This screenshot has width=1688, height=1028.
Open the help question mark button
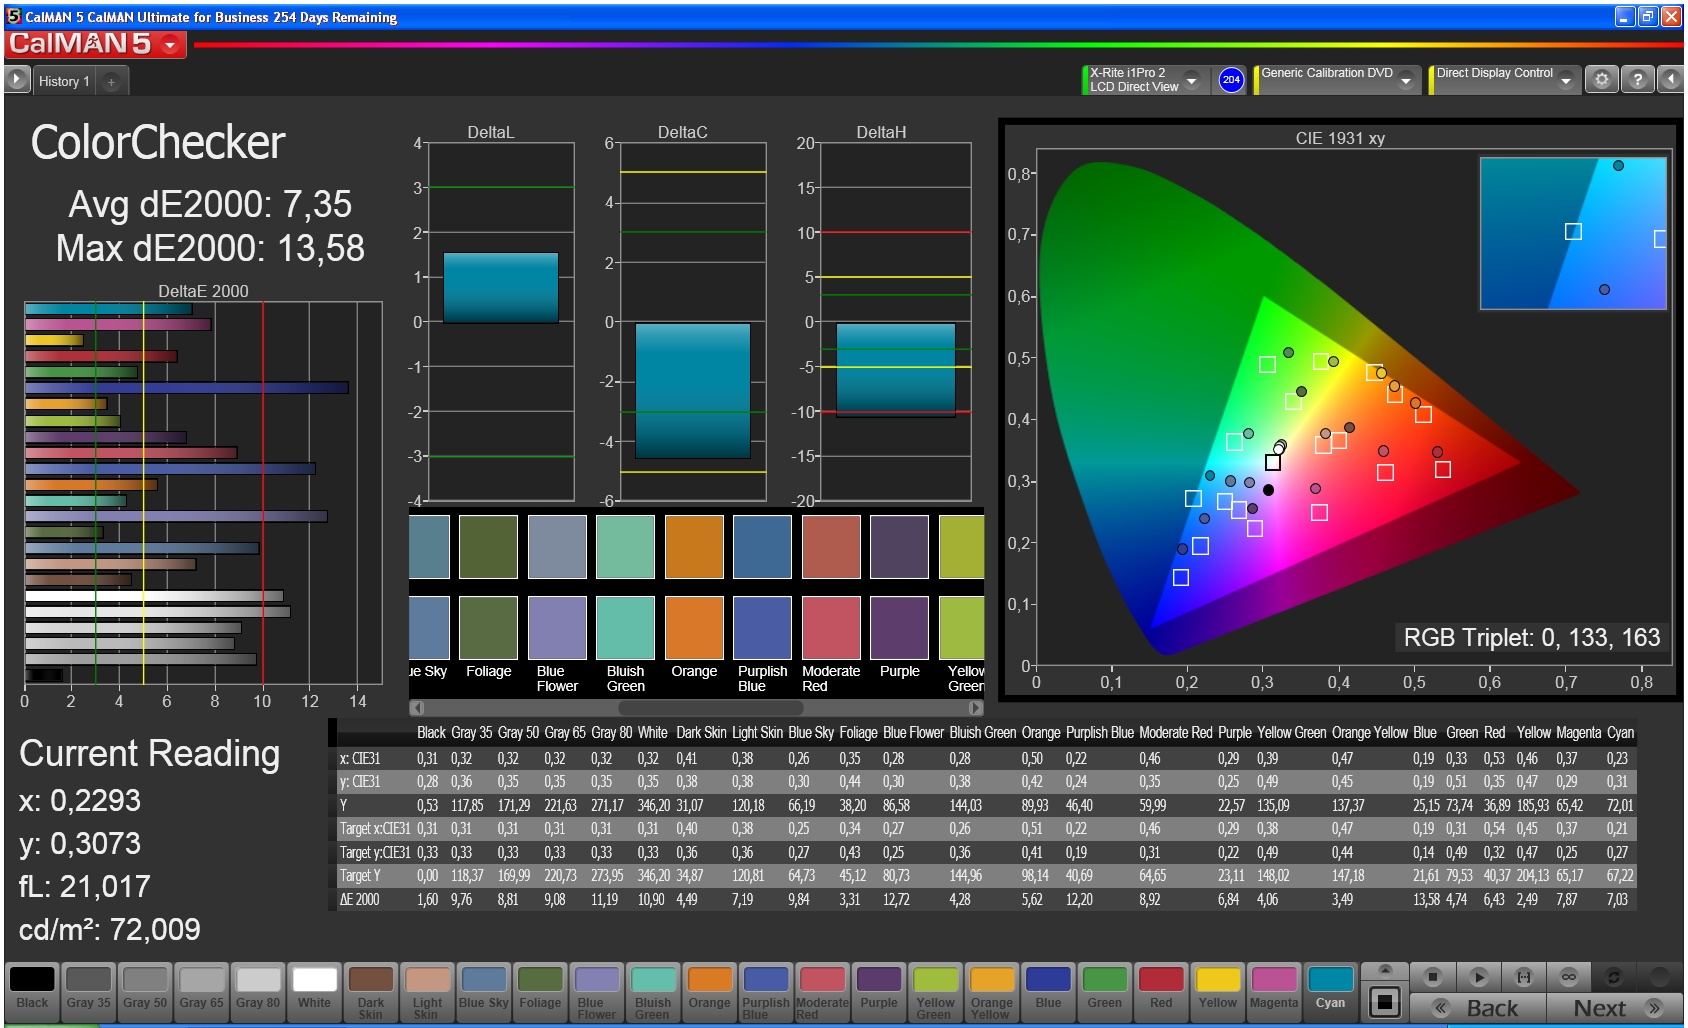pyautogui.click(x=1637, y=80)
